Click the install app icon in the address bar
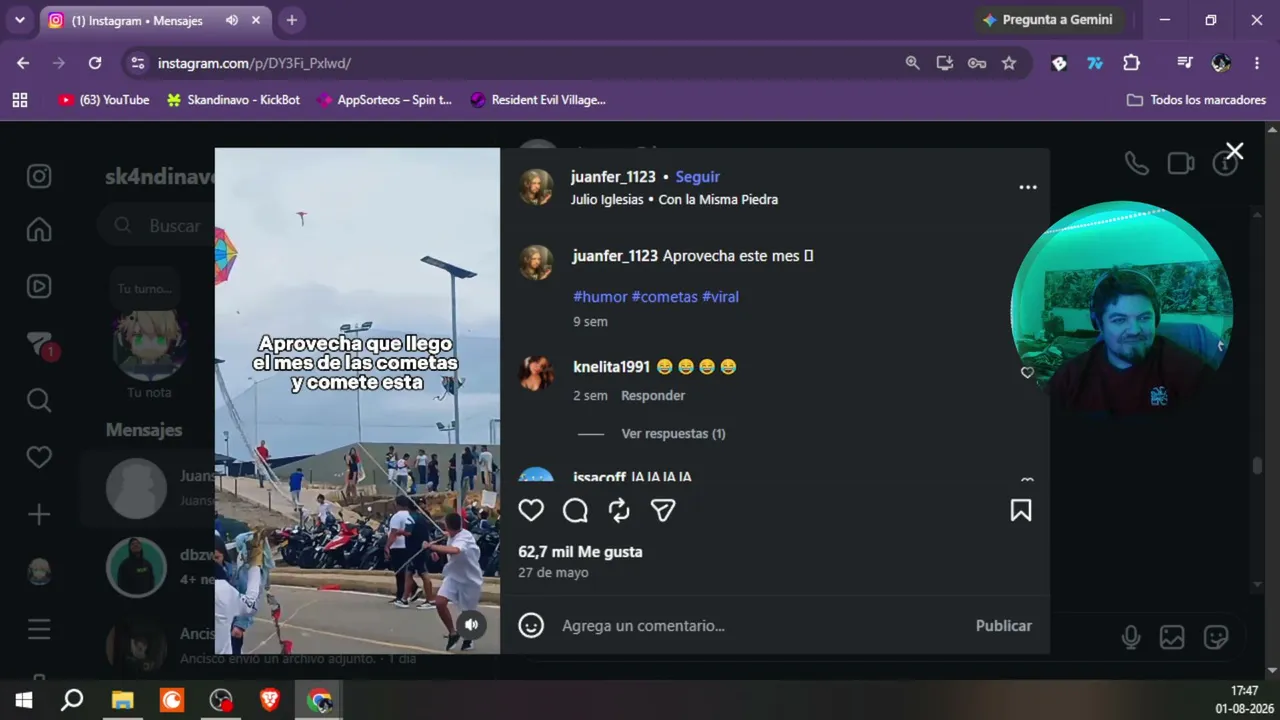 pos(945,63)
